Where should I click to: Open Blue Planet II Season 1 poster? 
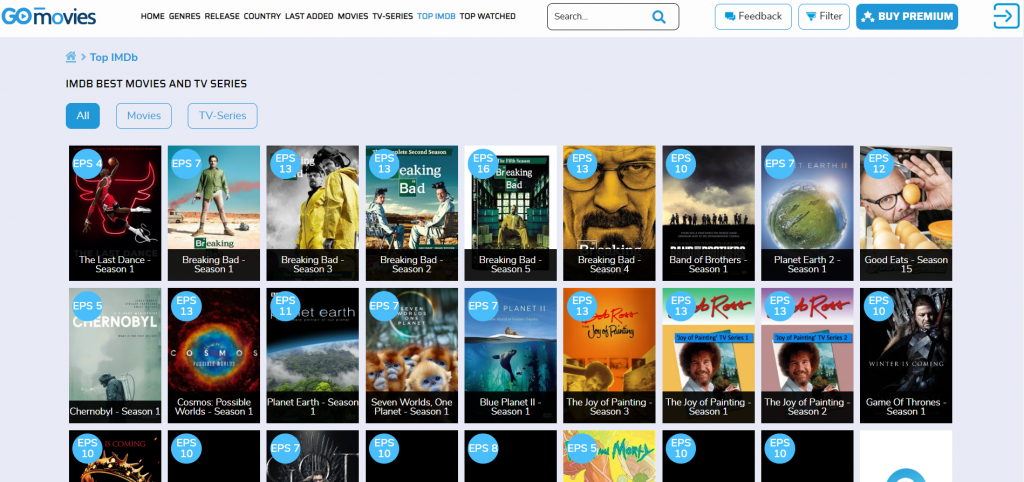tap(511, 355)
